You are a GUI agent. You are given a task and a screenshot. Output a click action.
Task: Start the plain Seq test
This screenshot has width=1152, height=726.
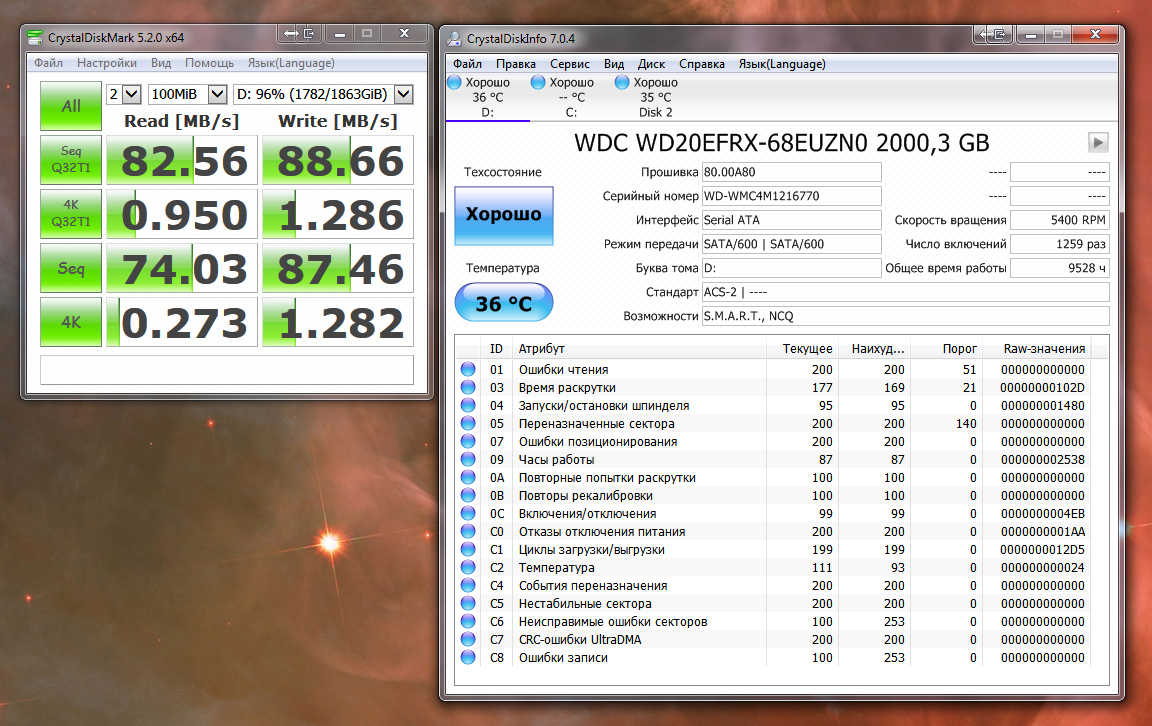[71, 268]
